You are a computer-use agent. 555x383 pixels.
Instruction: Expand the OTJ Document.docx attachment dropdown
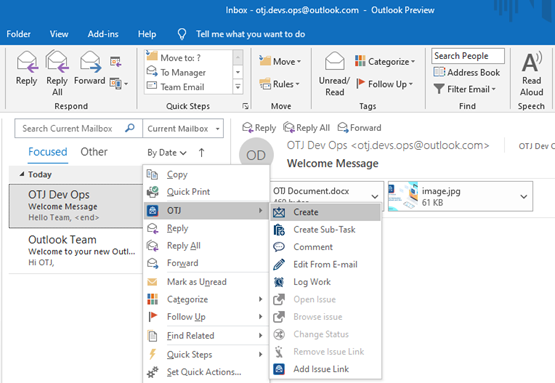(x=375, y=196)
